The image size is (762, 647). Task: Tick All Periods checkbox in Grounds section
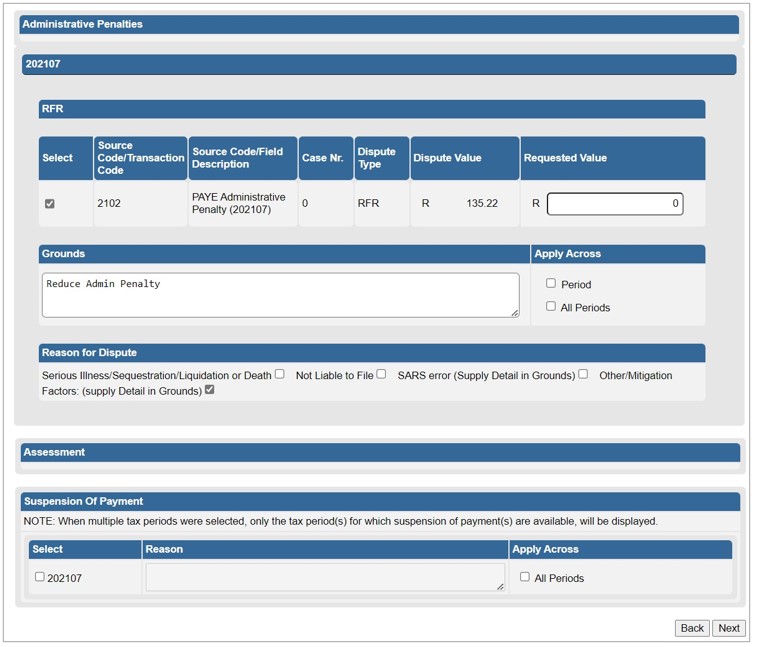pos(551,306)
